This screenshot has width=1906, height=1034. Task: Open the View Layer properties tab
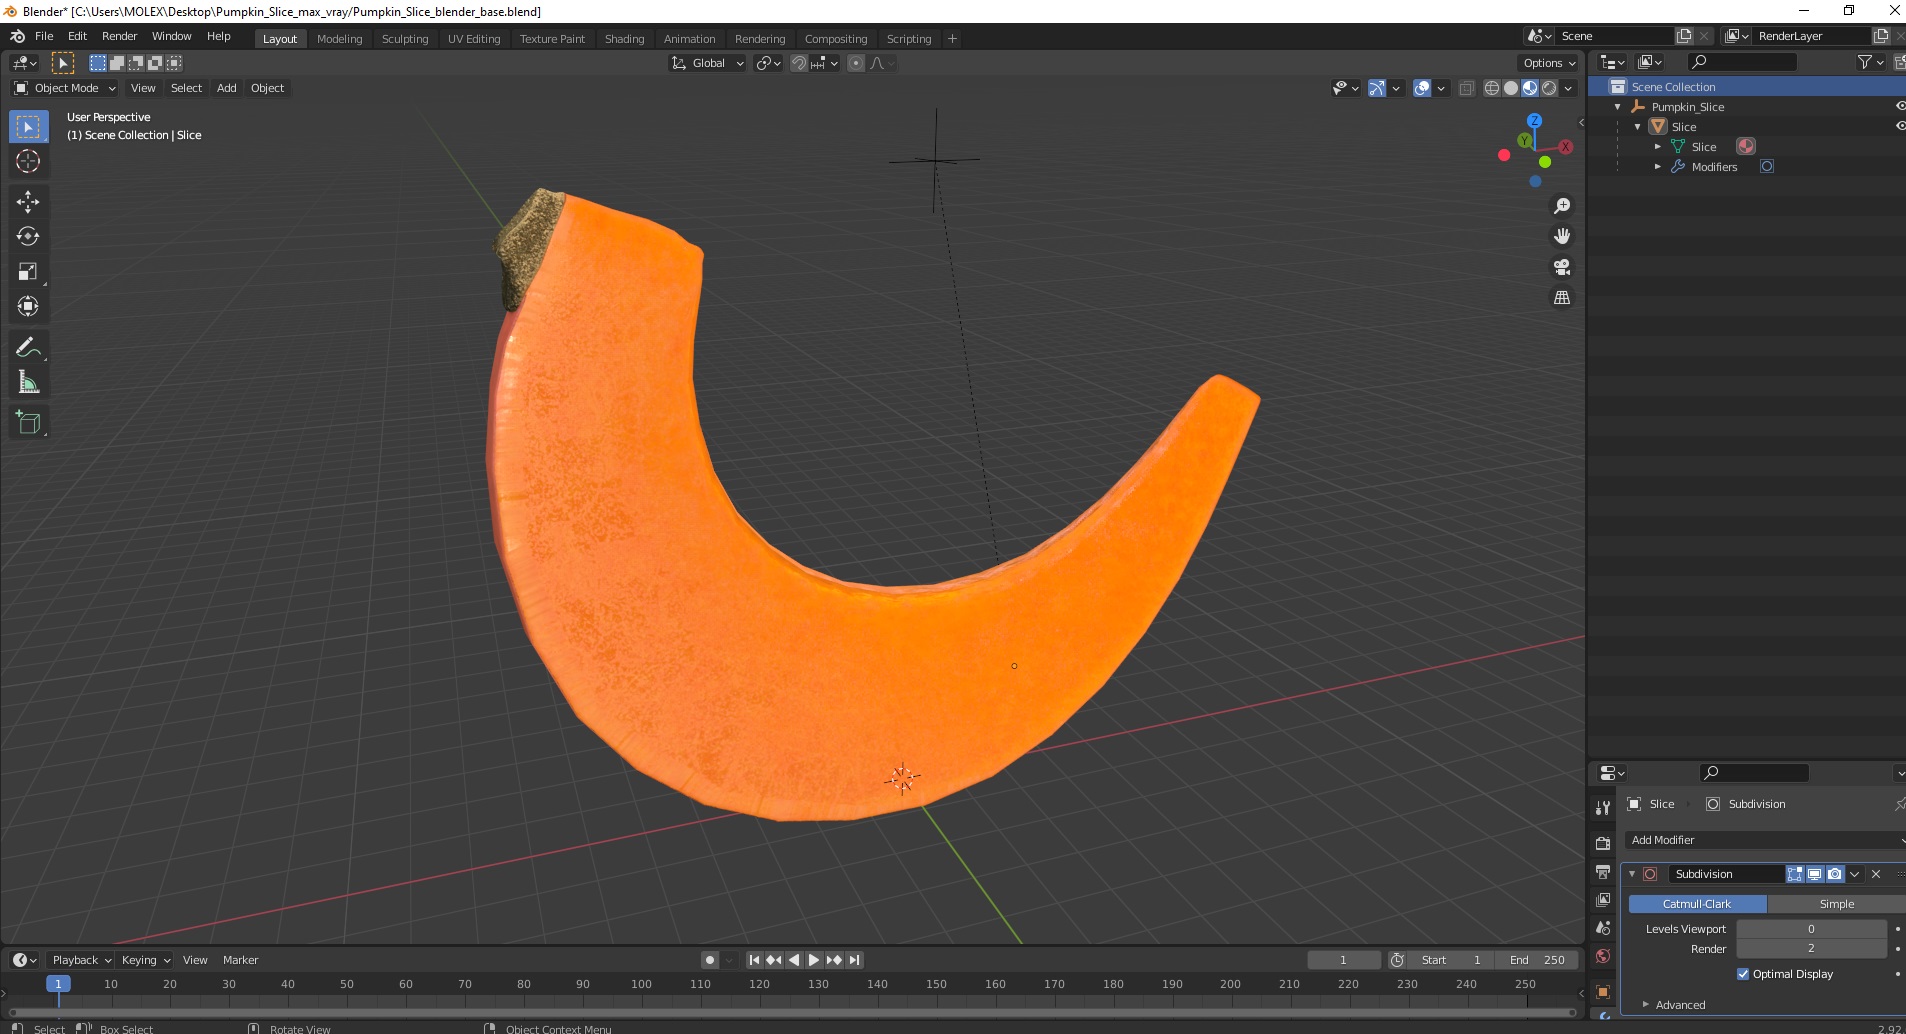click(1603, 900)
